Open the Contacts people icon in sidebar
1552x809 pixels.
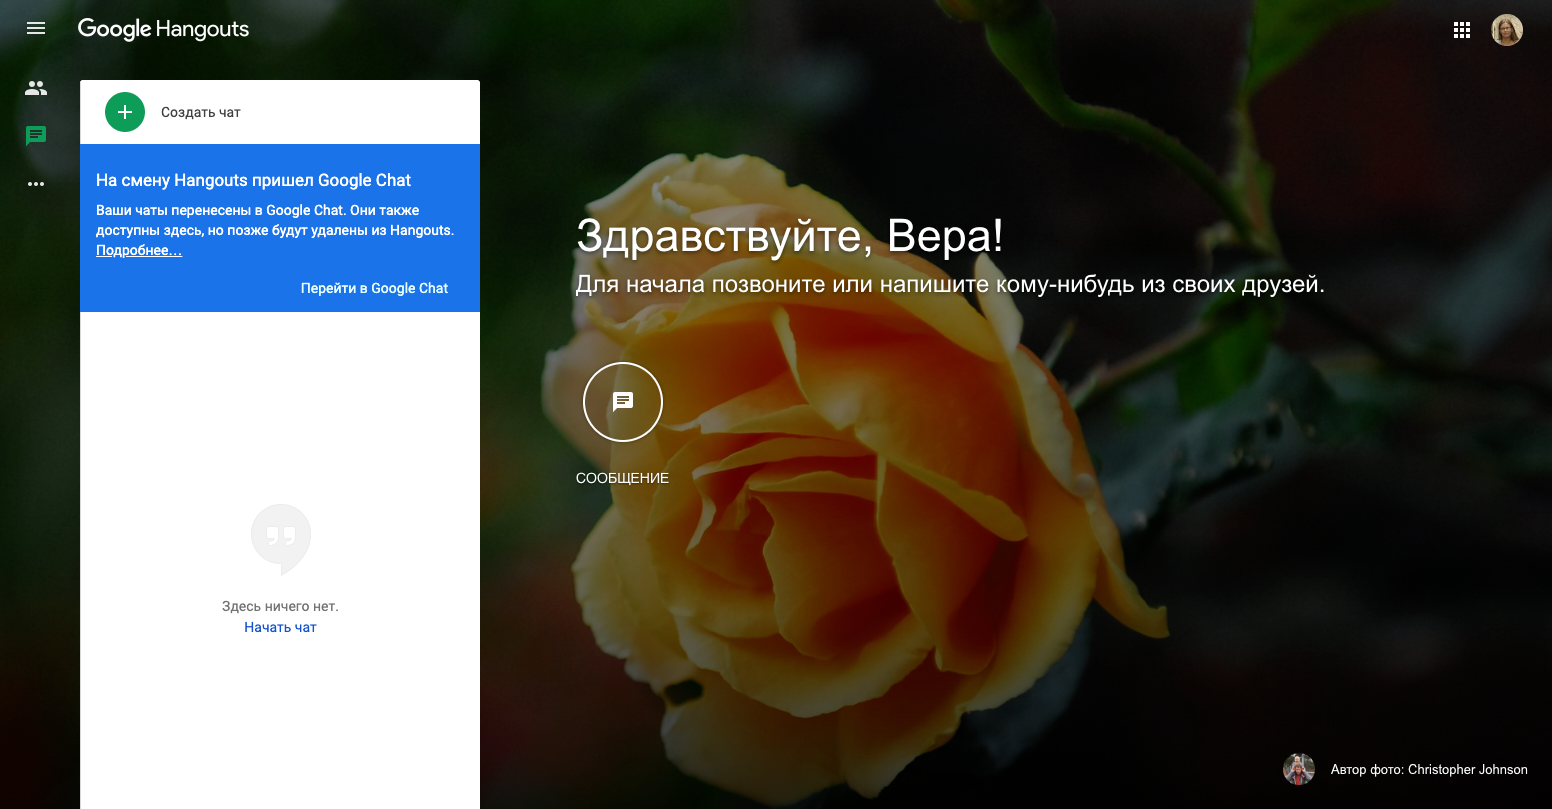click(36, 88)
